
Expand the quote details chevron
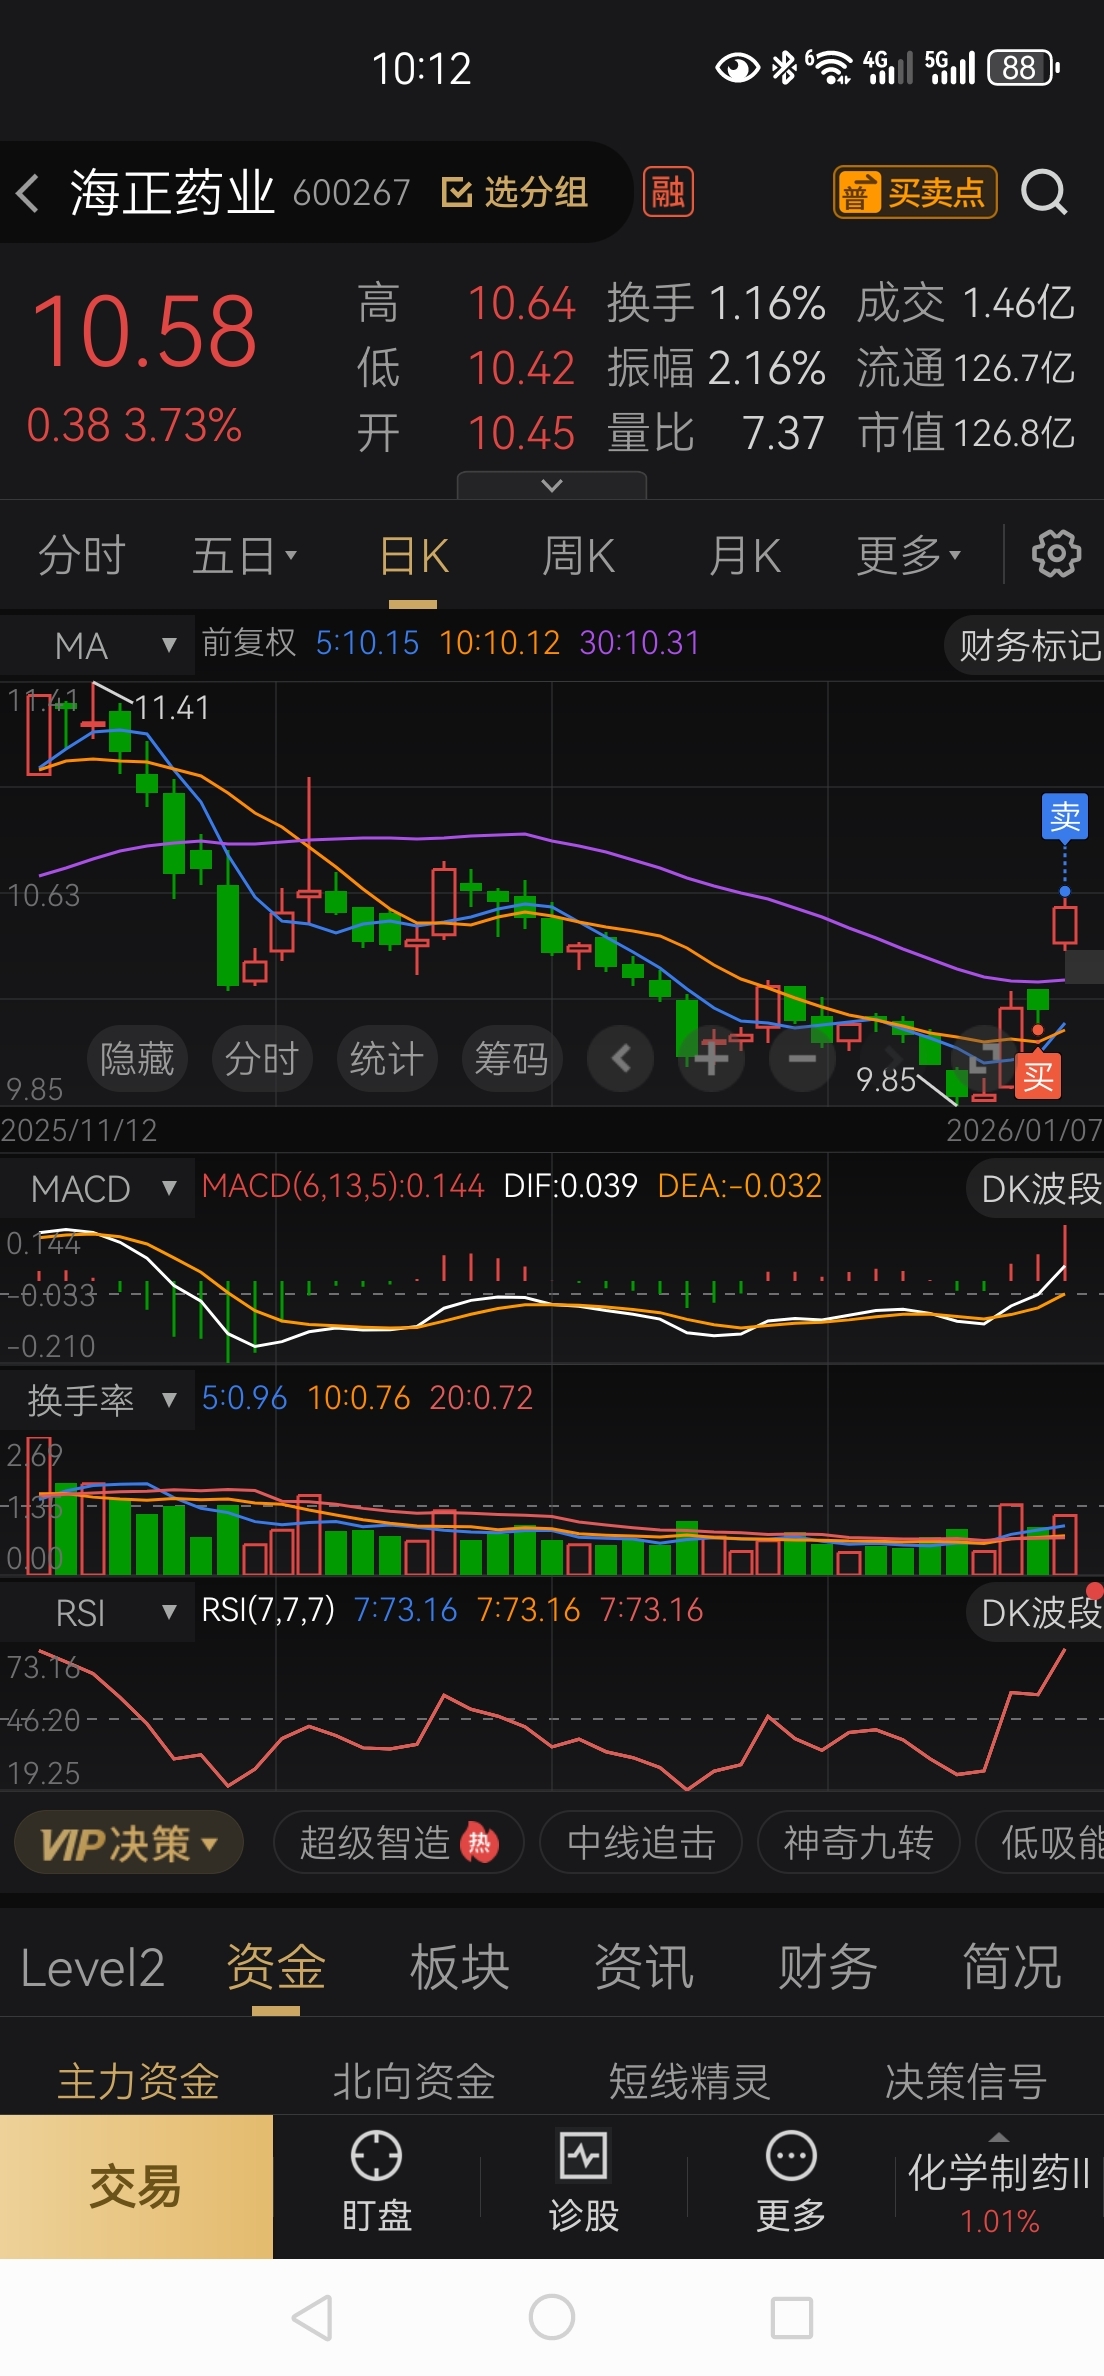[552, 485]
